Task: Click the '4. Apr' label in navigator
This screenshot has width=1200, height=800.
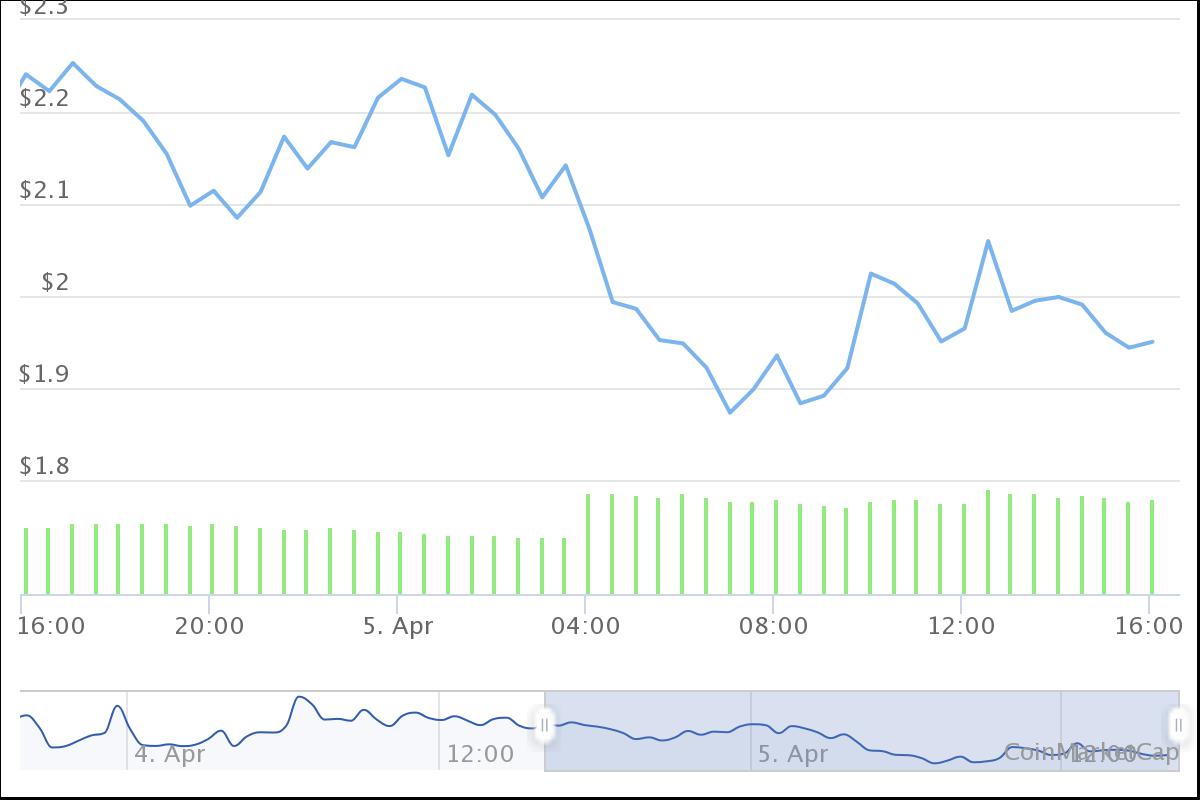Action: 170,754
